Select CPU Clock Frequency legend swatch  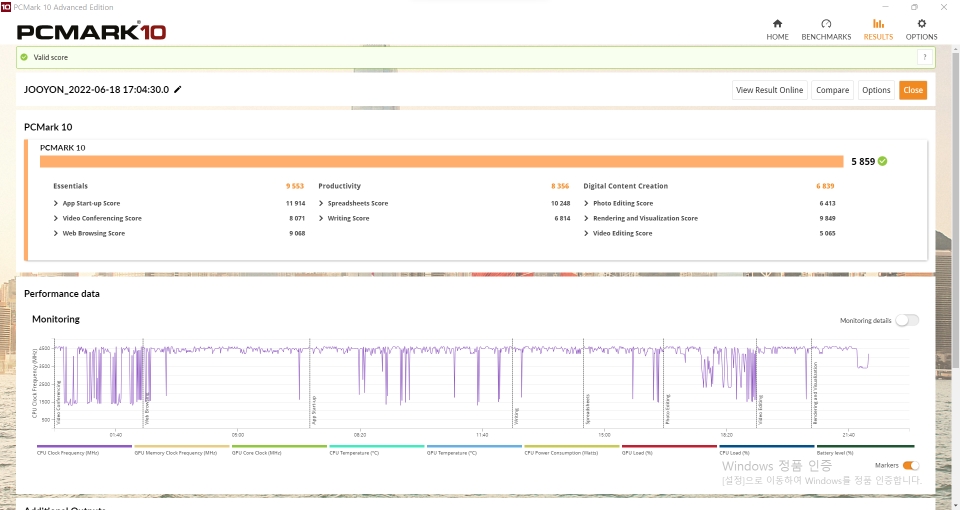click(x=84, y=446)
